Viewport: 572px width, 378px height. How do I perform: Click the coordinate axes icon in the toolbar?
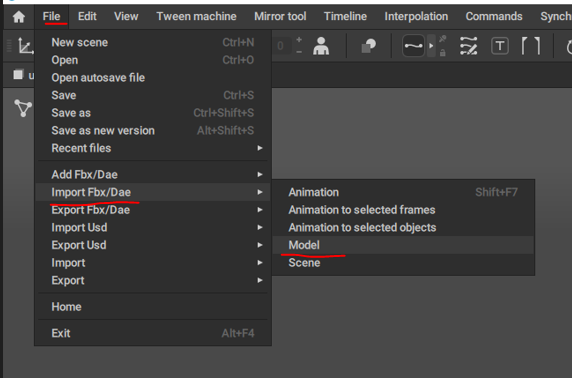26,46
